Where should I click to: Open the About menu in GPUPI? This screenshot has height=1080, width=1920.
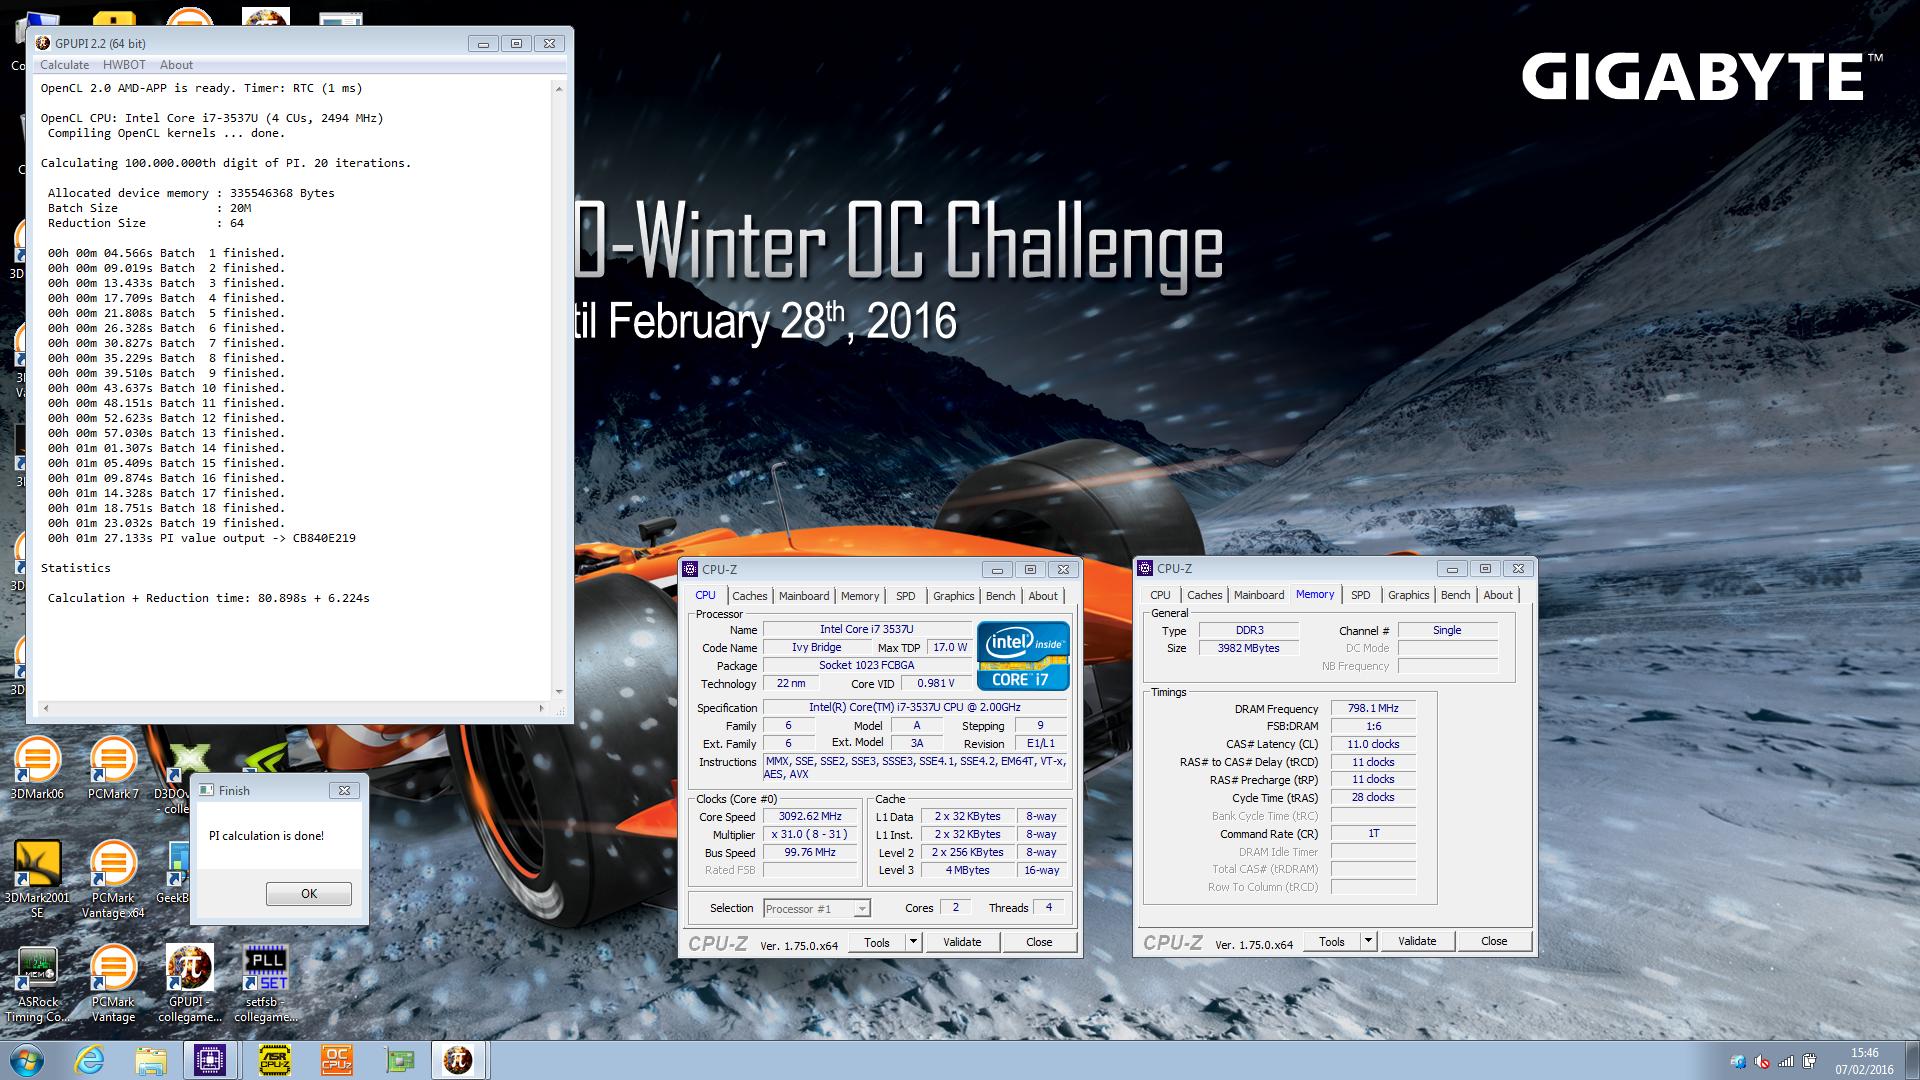(176, 65)
